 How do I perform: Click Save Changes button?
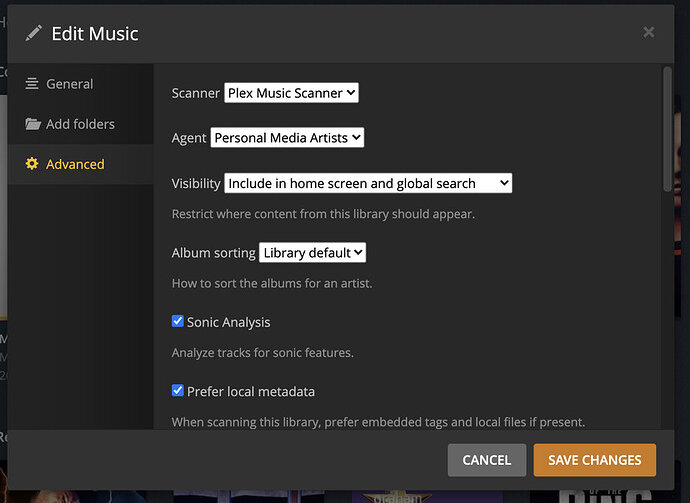coord(594,460)
